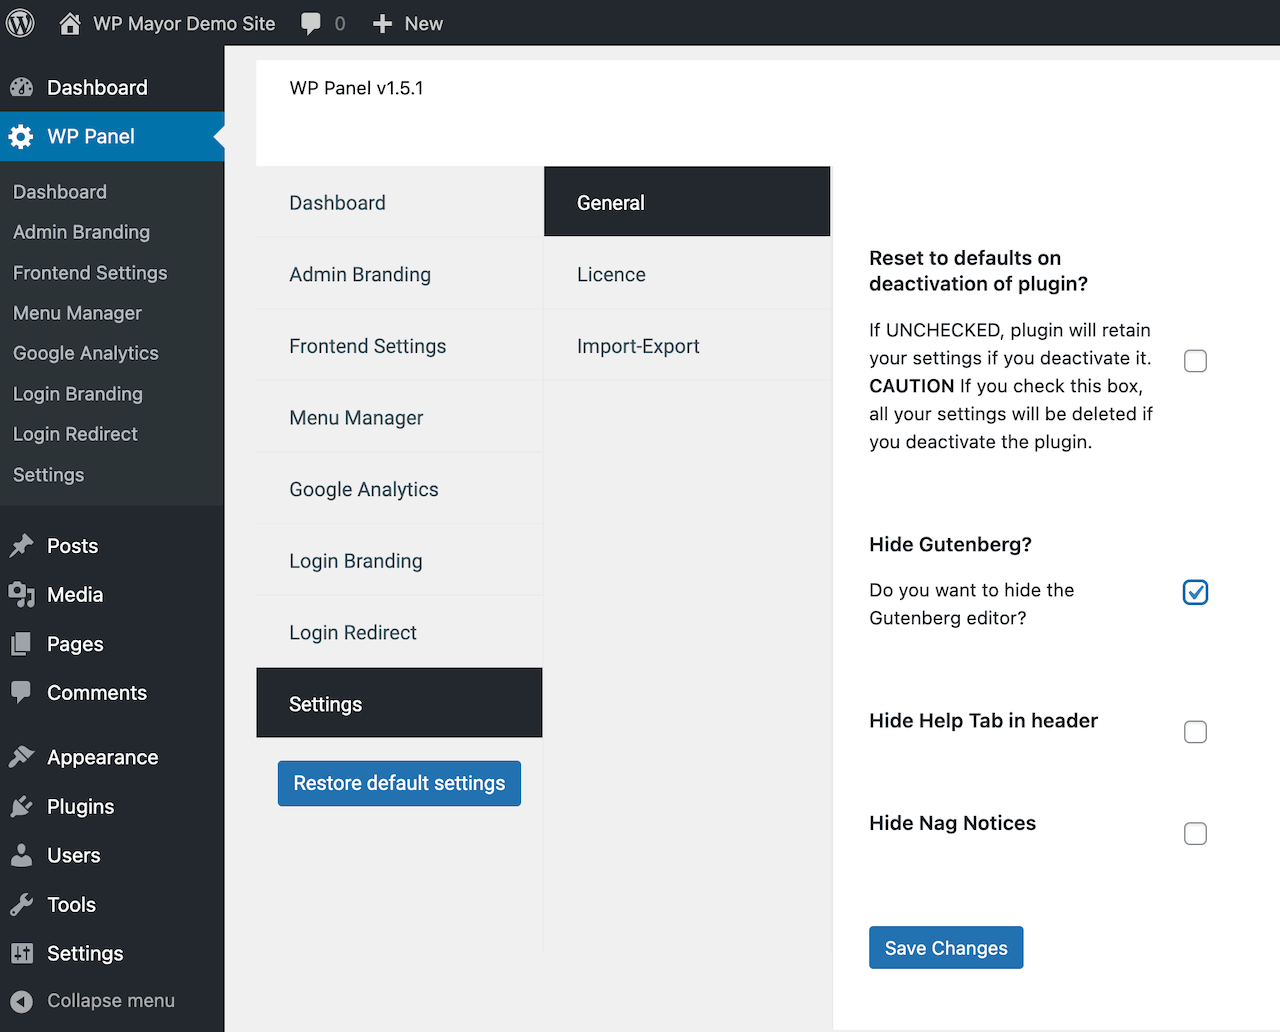Click the Users person icon
Viewport: 1280px width, 1032px height.
[21, 855]
